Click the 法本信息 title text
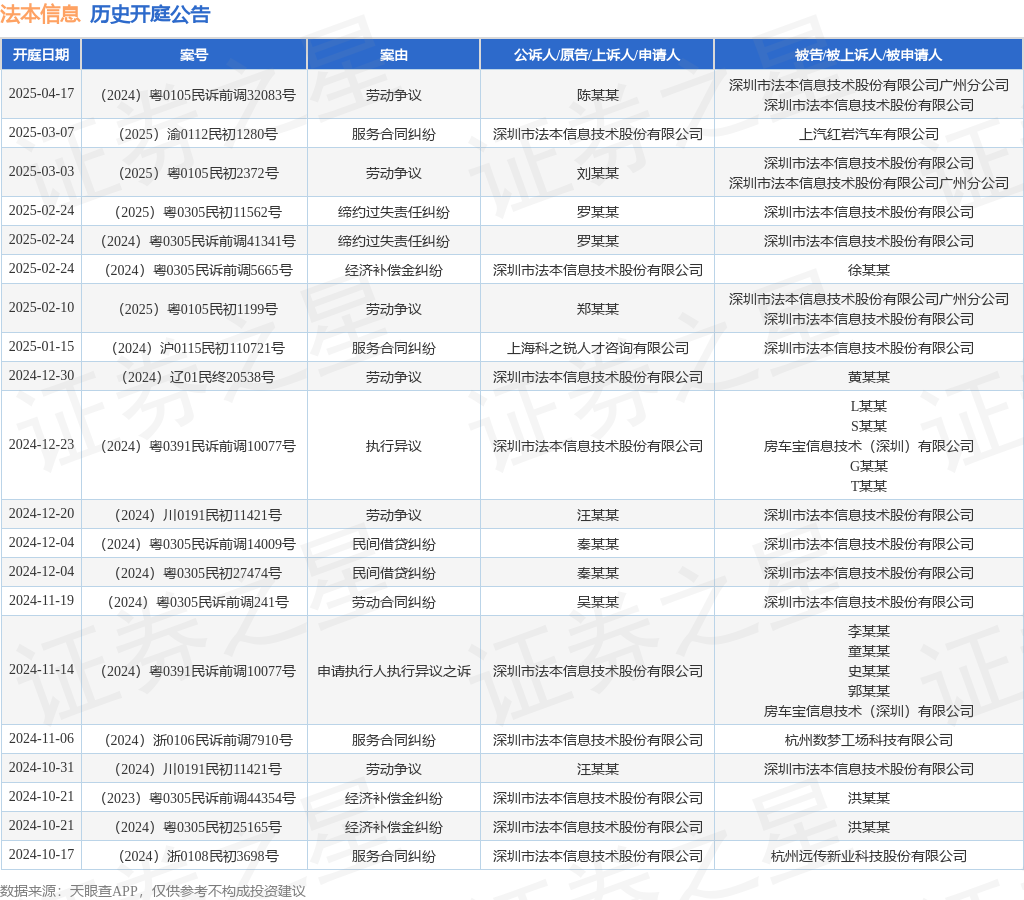This screenshot has height=900, width=1024. [40, 14]
